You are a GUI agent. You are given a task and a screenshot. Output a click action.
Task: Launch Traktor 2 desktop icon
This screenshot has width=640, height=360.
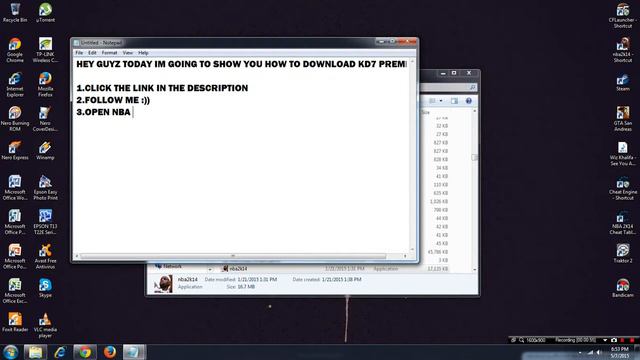click(623, 253)
